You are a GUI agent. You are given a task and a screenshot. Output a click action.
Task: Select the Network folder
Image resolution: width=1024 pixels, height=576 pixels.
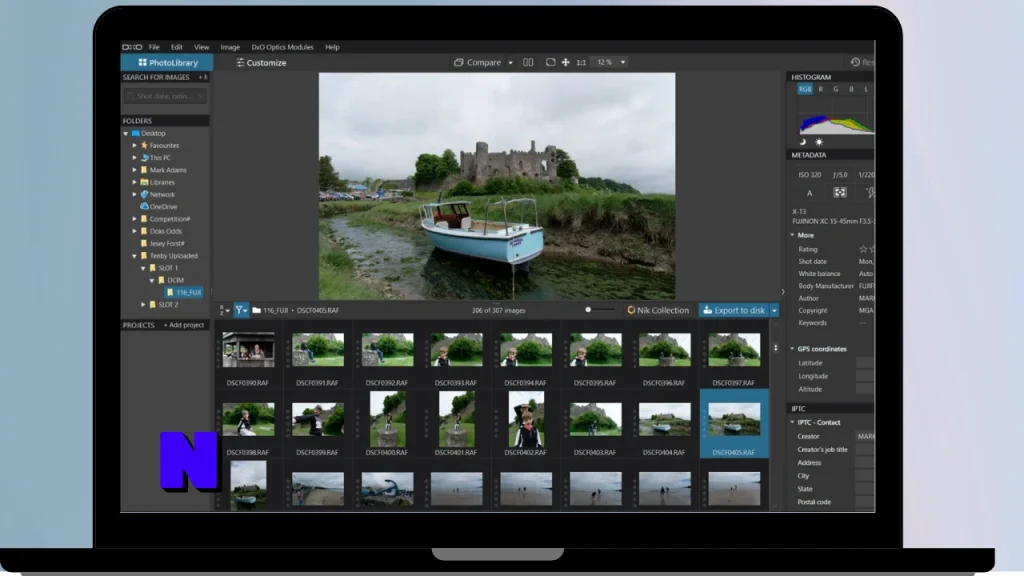(158, 194)
